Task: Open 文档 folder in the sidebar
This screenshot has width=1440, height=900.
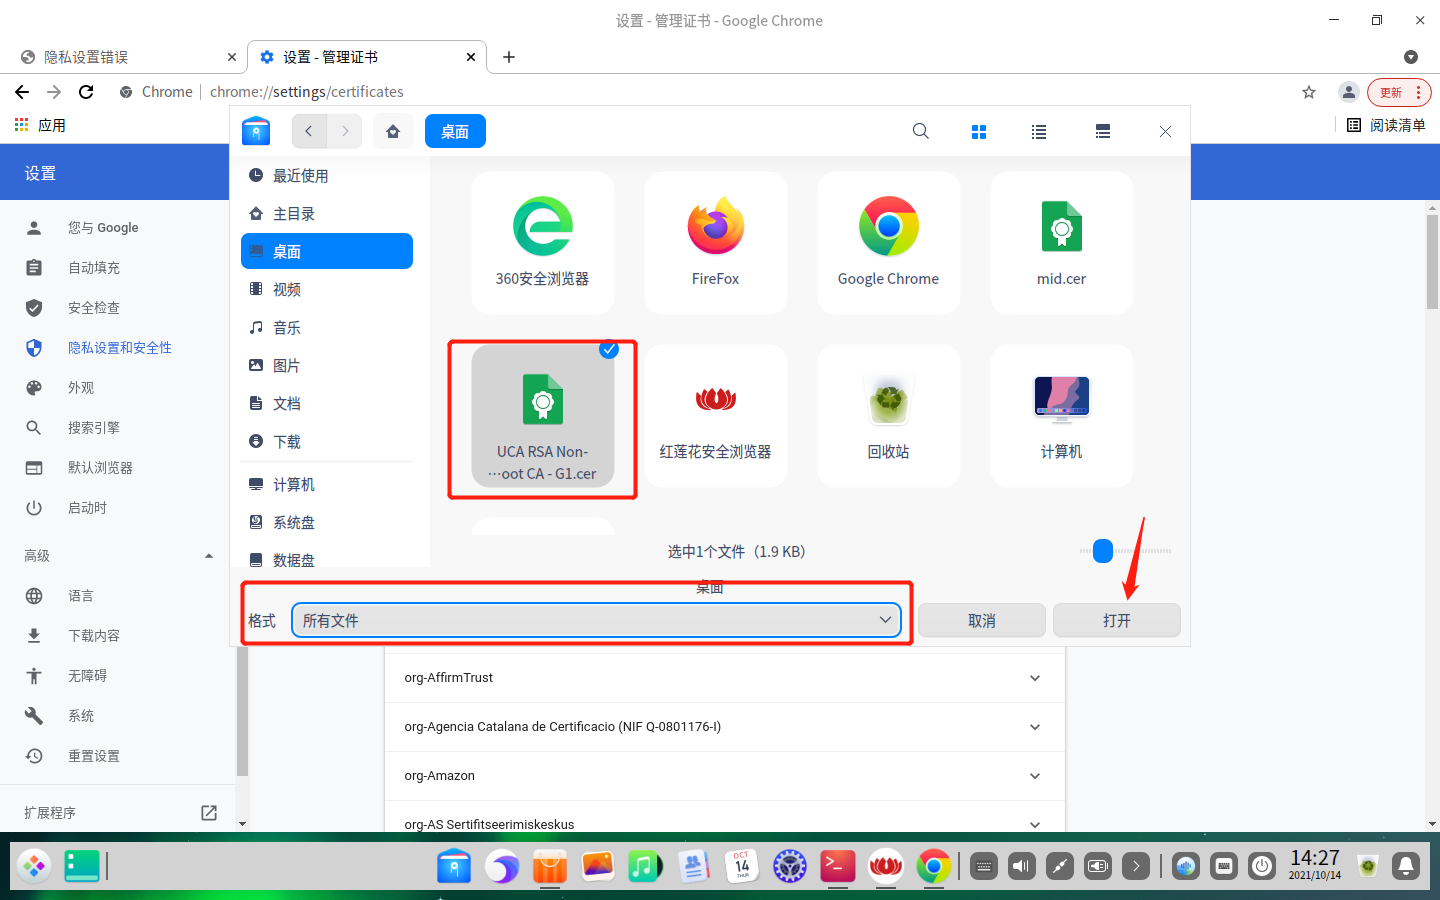Action: (x=327, y=403)
